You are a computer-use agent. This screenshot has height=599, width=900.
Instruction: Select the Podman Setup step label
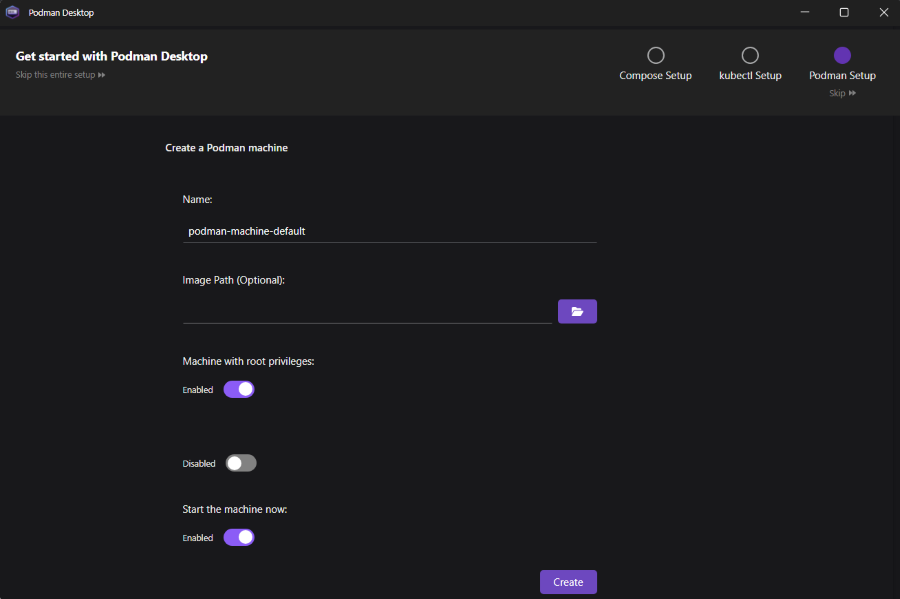(842, 76)
